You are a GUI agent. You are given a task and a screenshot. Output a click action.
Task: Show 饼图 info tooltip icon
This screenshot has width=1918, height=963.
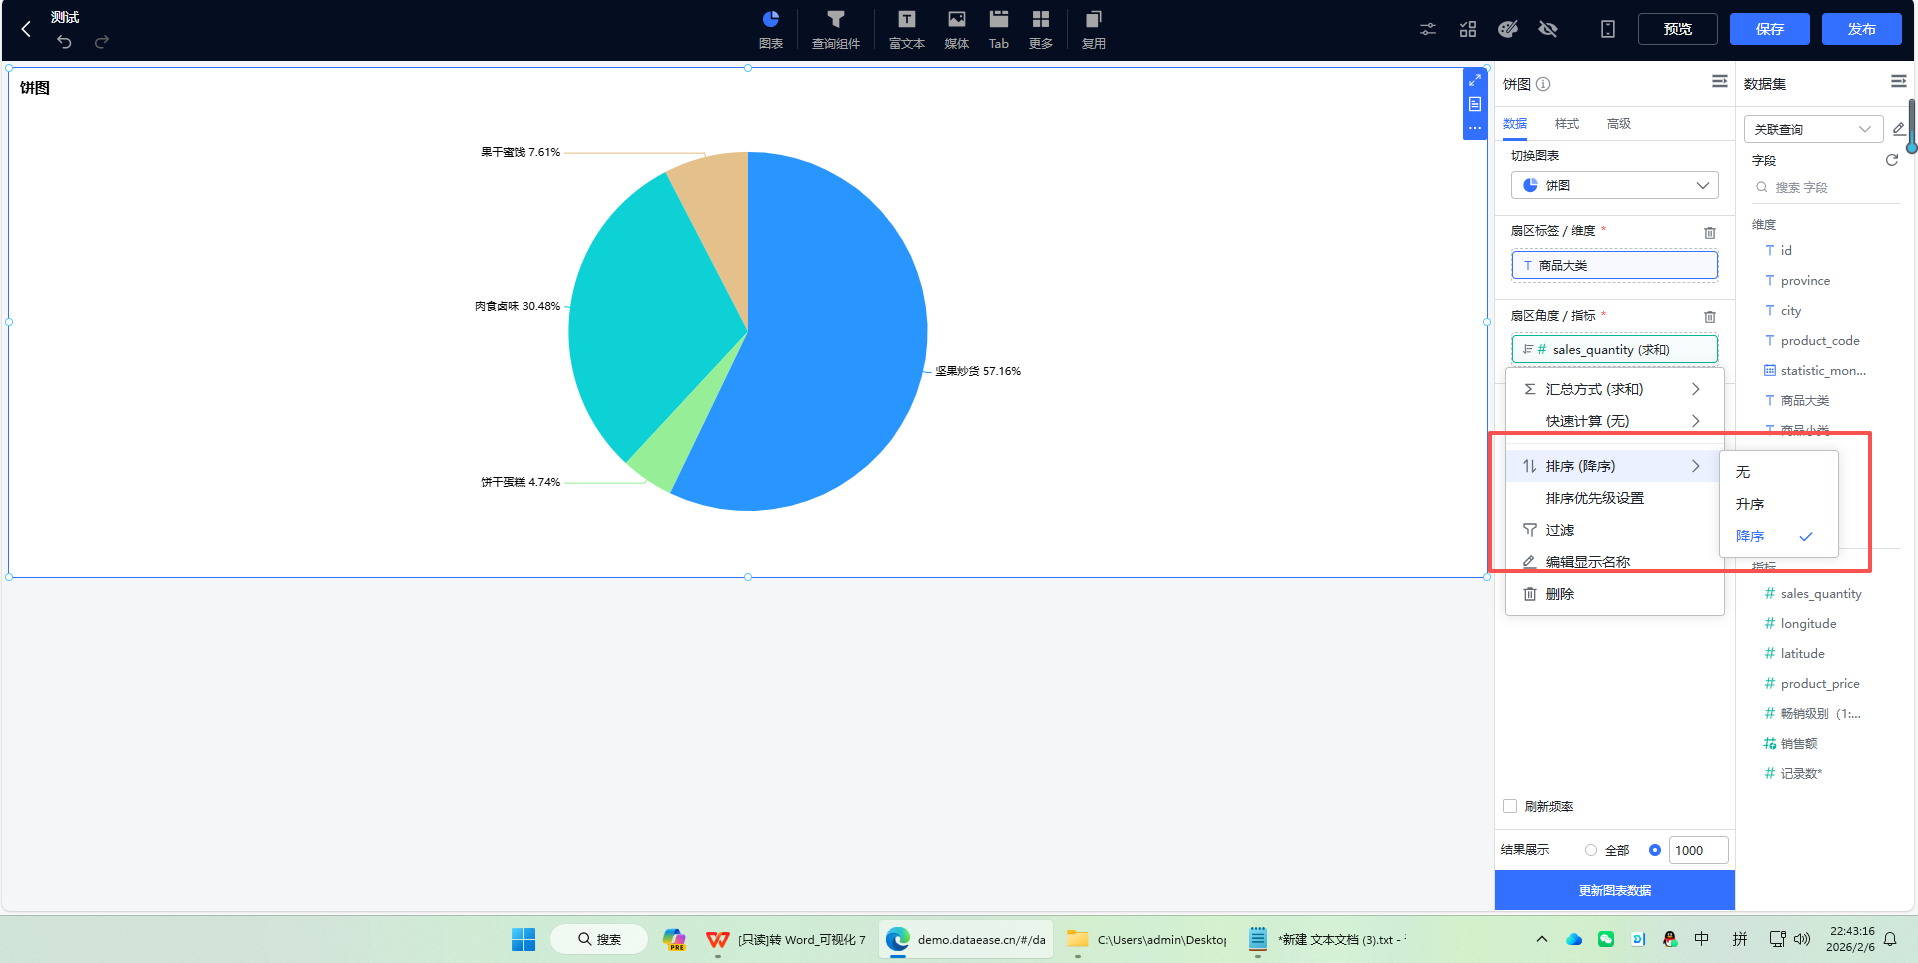(1543, 84)
